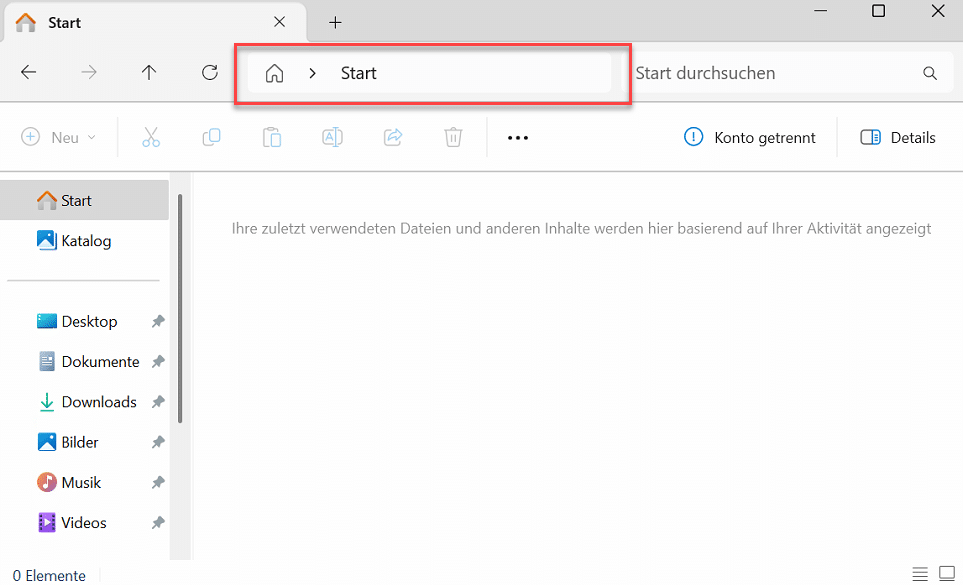
Task: Switch to list view layout icon
Action: [920, 574]
